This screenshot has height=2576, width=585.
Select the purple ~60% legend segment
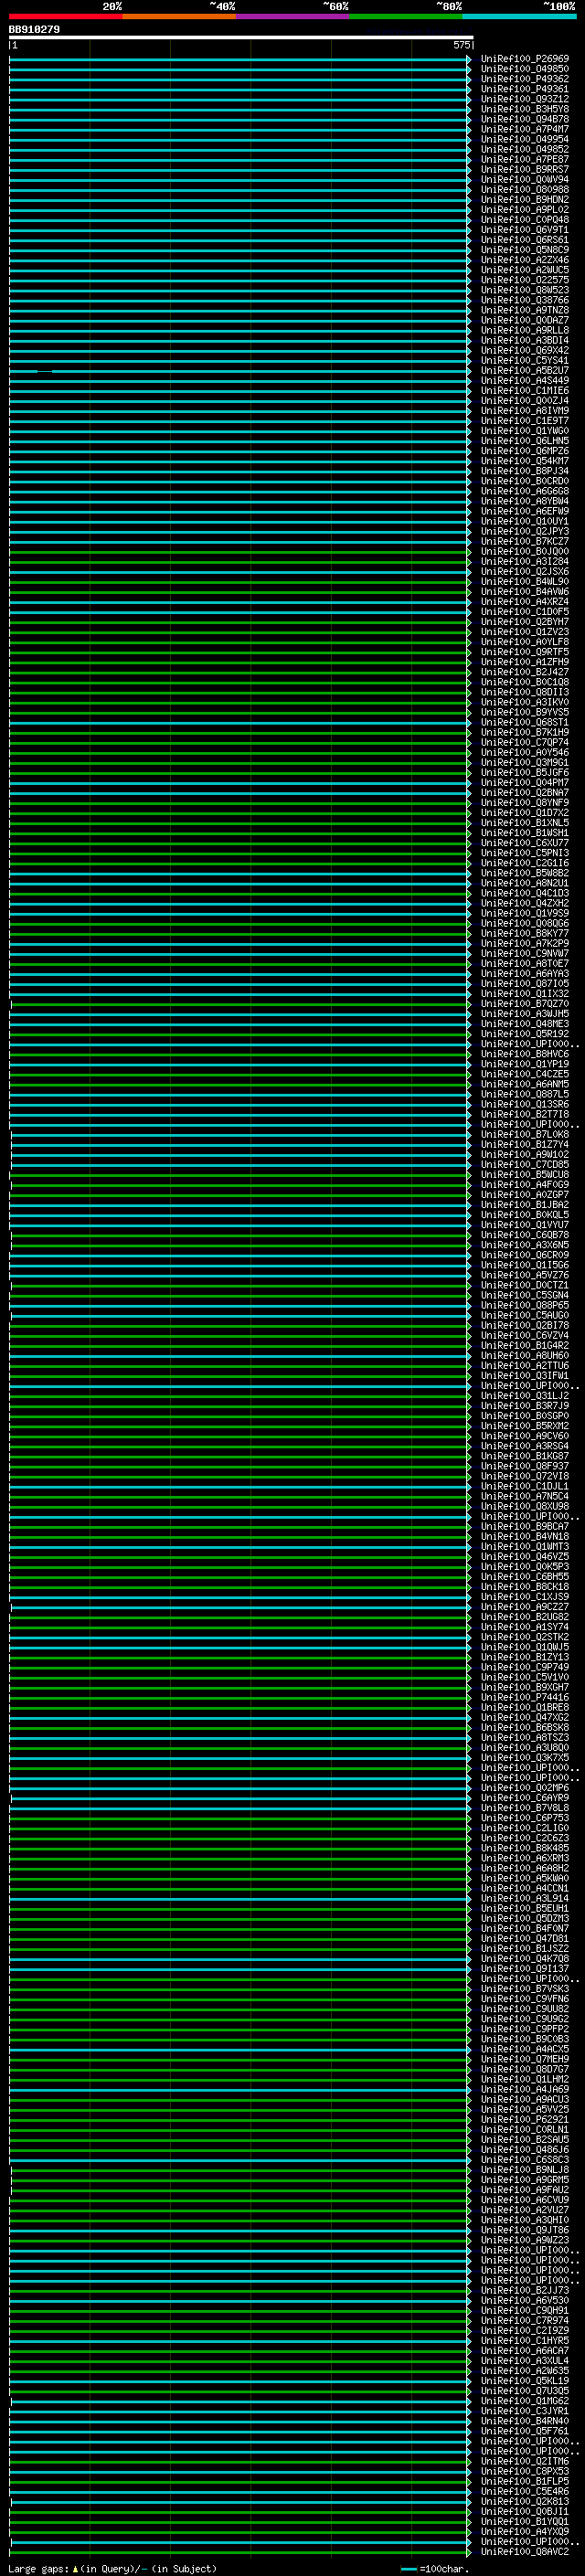(x=292, y=16)
